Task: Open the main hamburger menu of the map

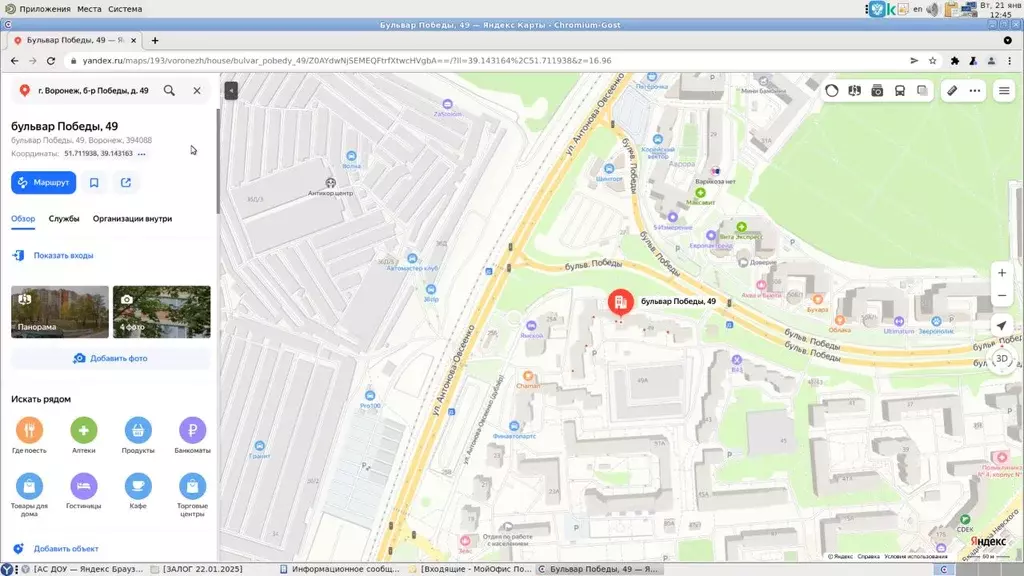Action: tap(1004, 91)
